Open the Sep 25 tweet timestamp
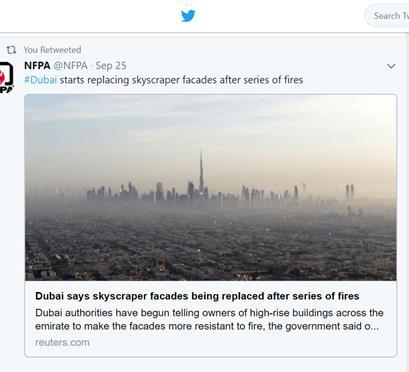409x372 pixels. (x=111, y=65)
